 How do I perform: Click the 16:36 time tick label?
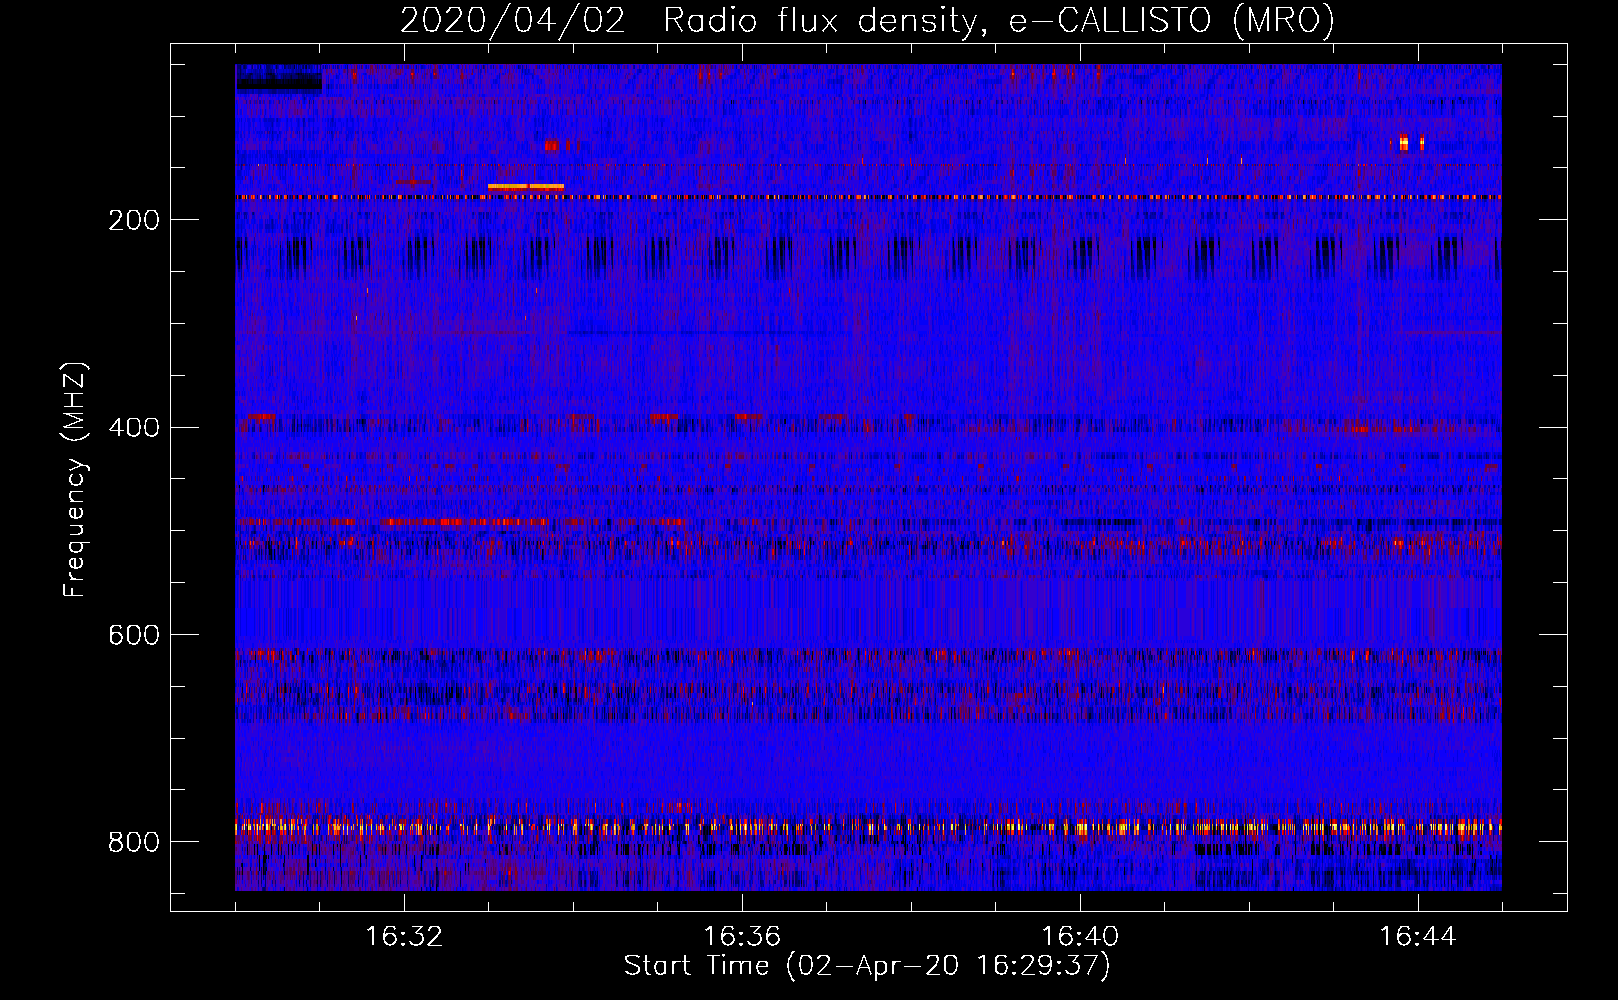pyautogui.click(x=742, y=937)
